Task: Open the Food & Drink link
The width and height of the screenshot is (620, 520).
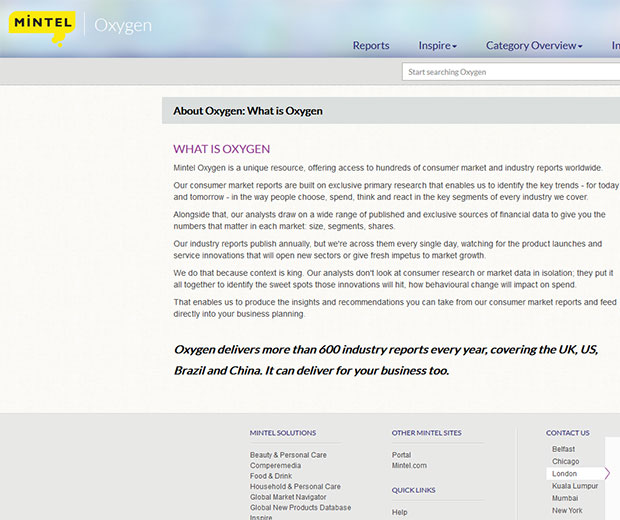Action: [x=271, y=476]
